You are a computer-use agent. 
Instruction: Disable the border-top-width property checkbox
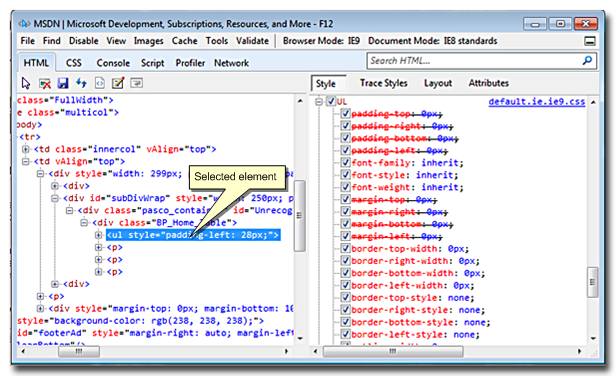(345, 249)
